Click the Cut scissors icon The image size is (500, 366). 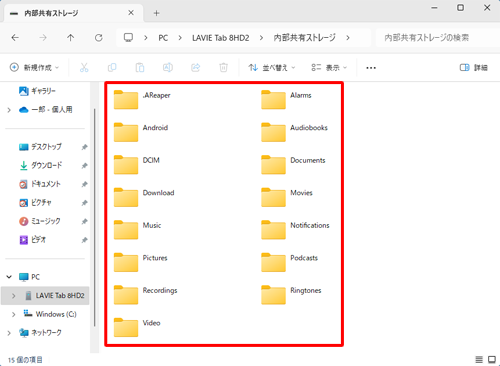[84, 68]
